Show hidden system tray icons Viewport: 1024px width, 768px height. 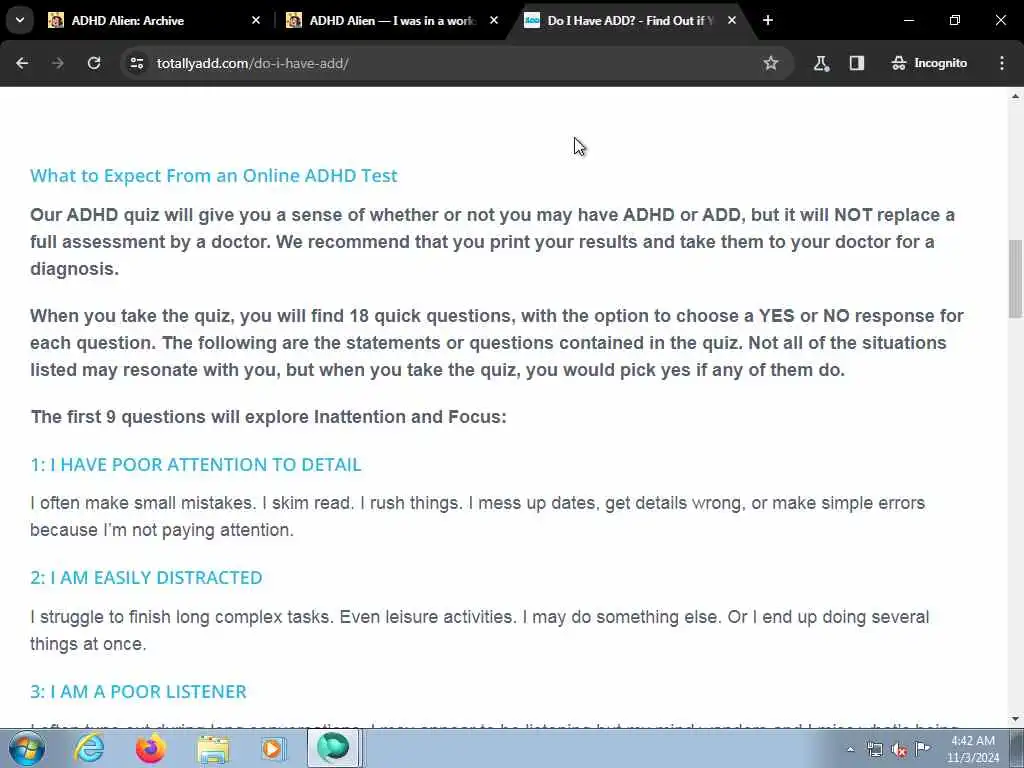click(850, 749)
